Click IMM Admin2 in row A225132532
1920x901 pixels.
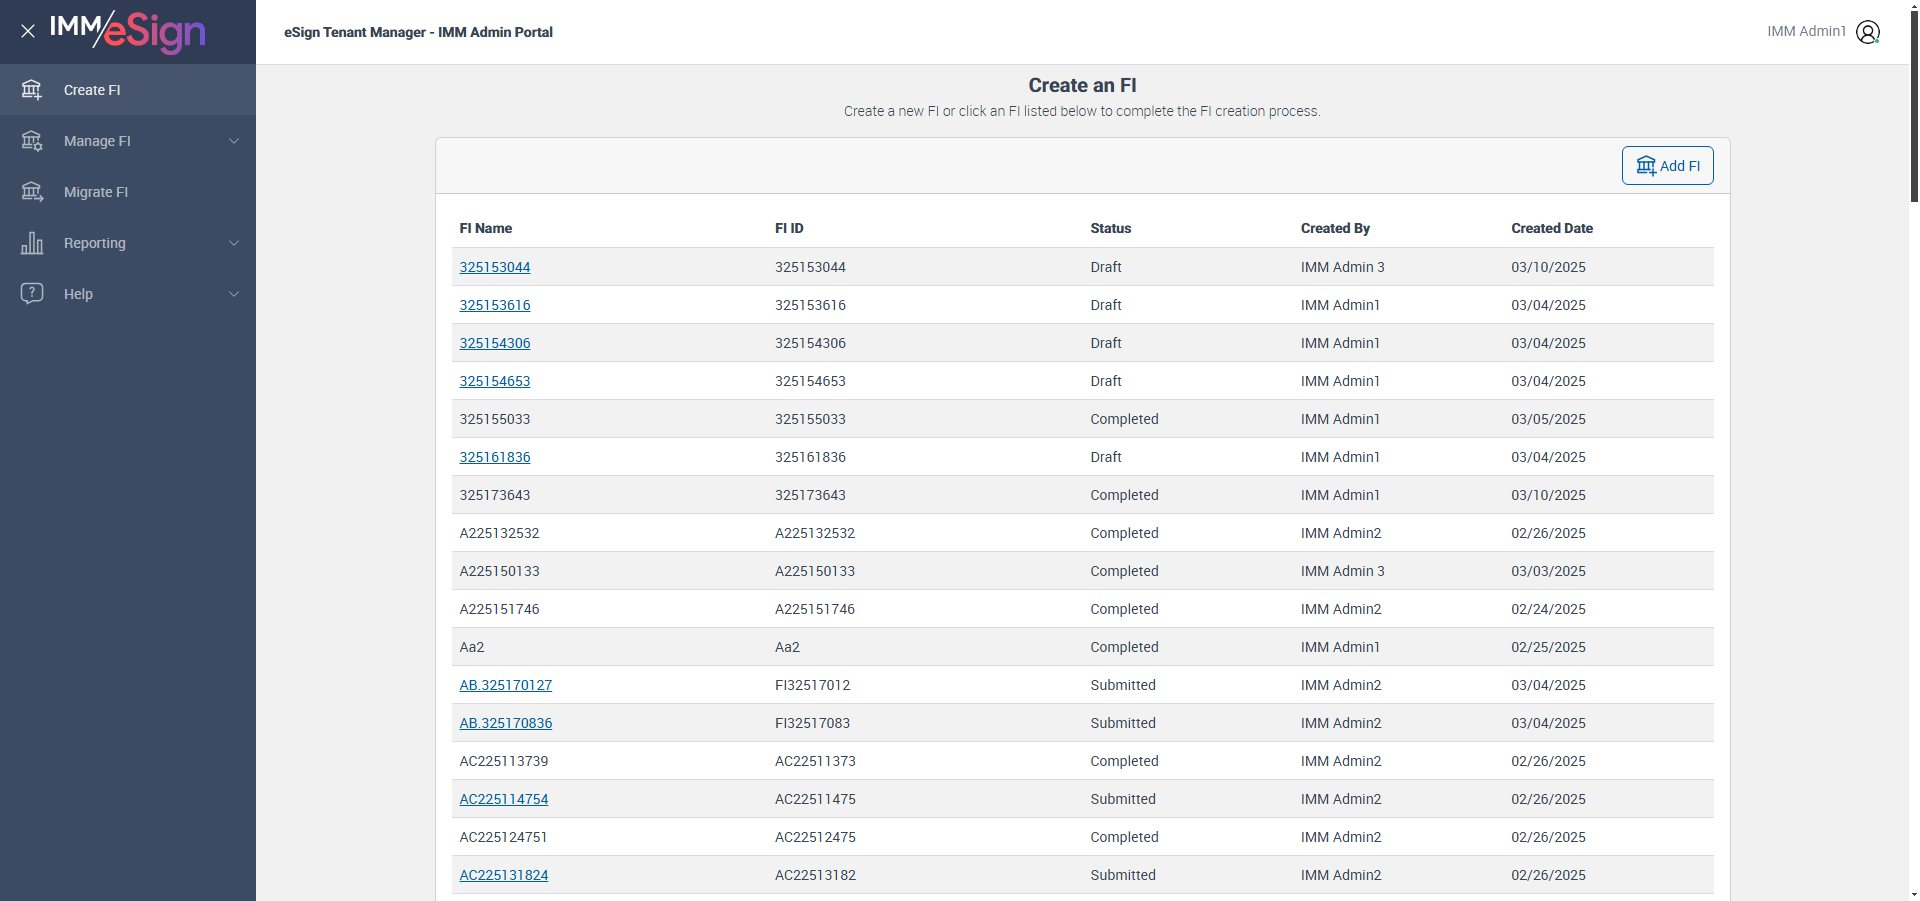pos(1341,533)
